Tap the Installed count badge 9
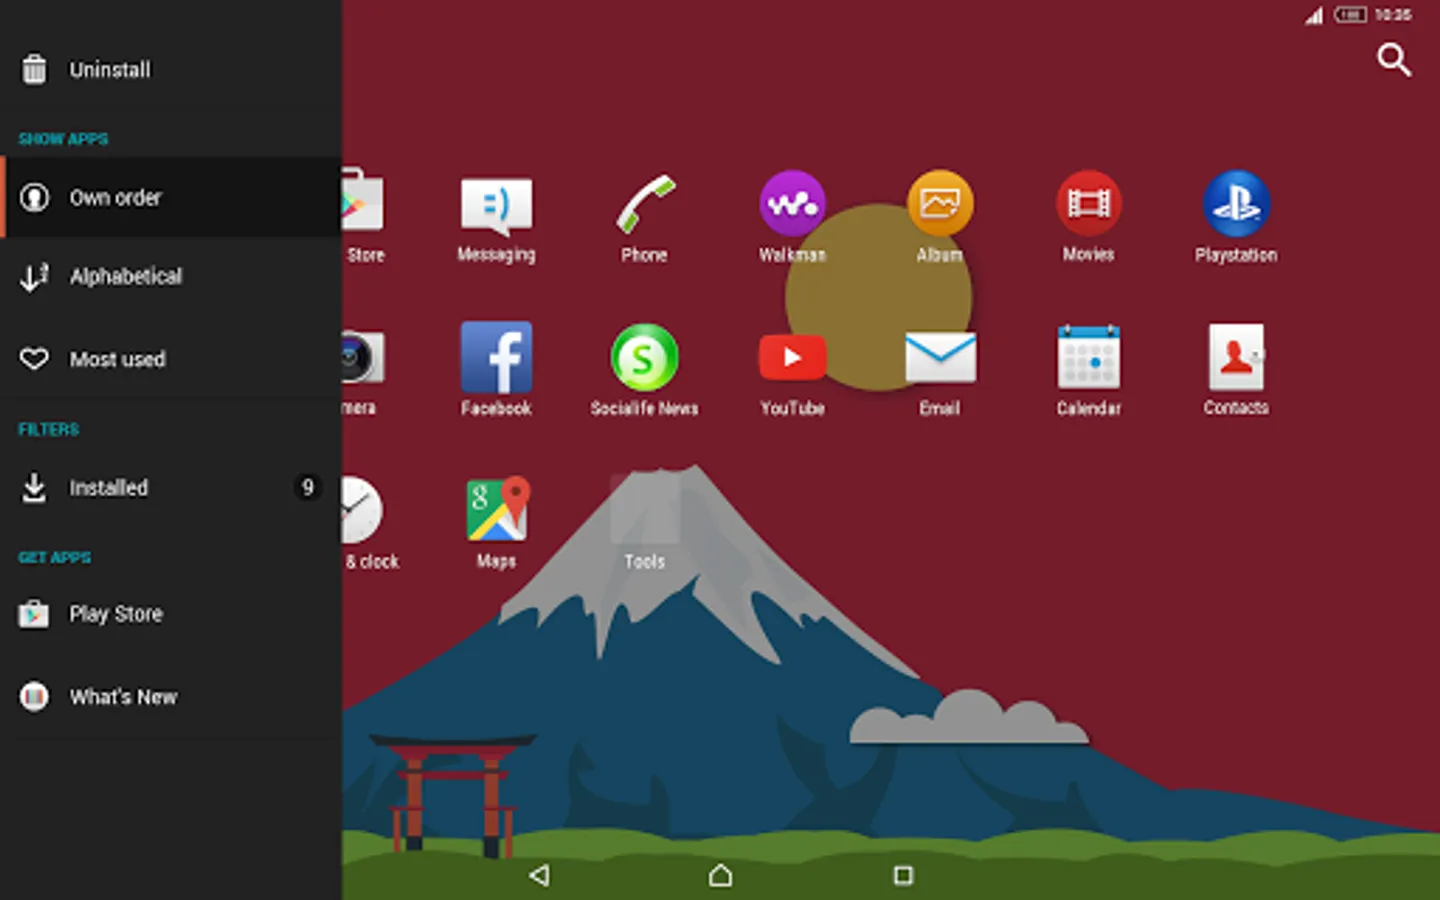The width and height of the screenshot is (1440, 900). pyautogui.click(x=308, y=487)
